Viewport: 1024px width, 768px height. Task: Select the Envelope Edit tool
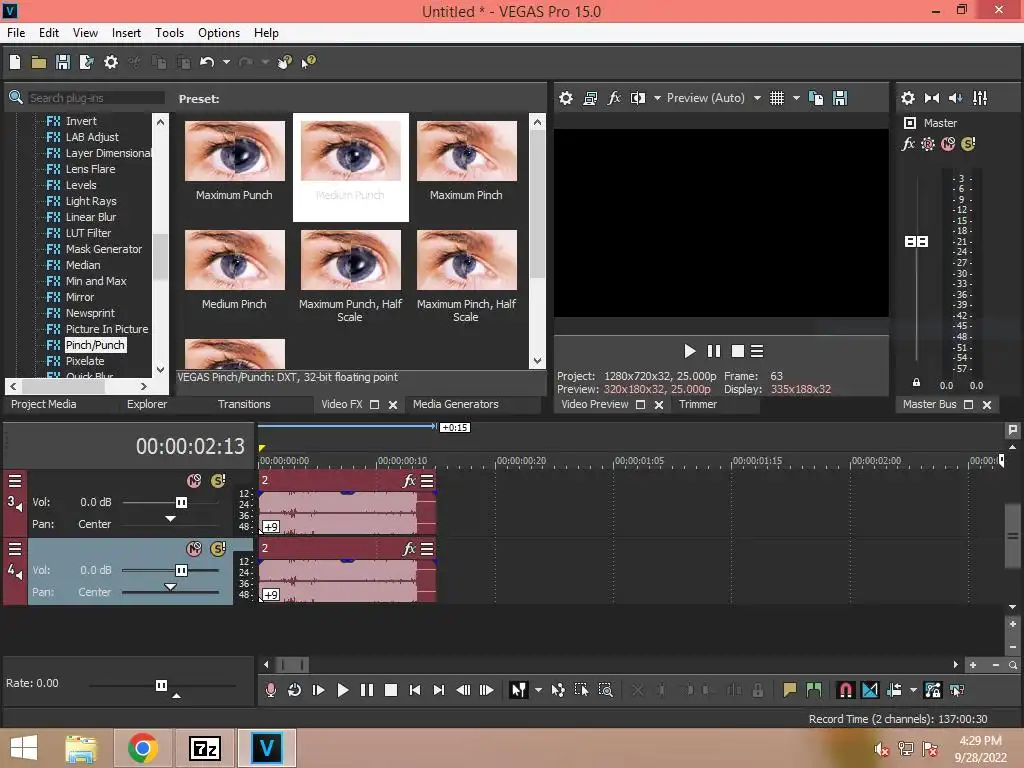(558, 690)
